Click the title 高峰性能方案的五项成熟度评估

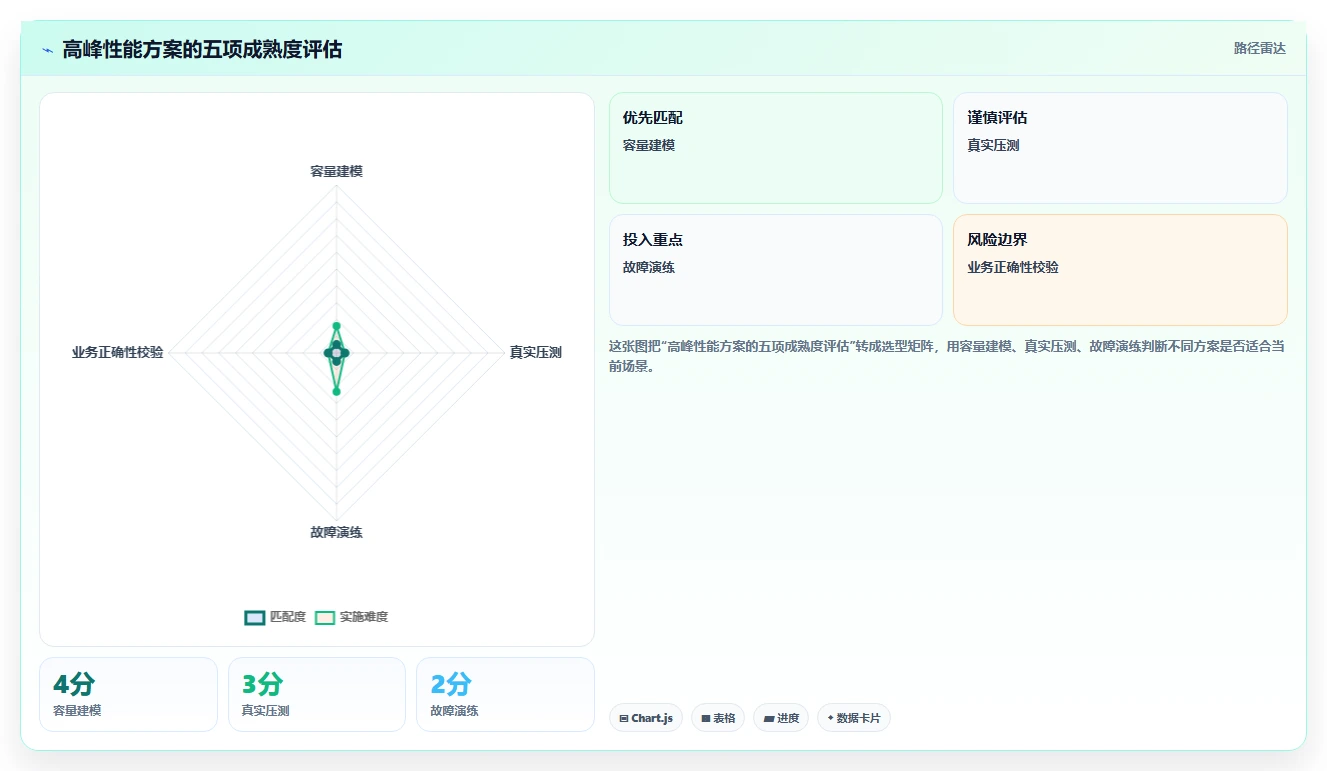202,49
